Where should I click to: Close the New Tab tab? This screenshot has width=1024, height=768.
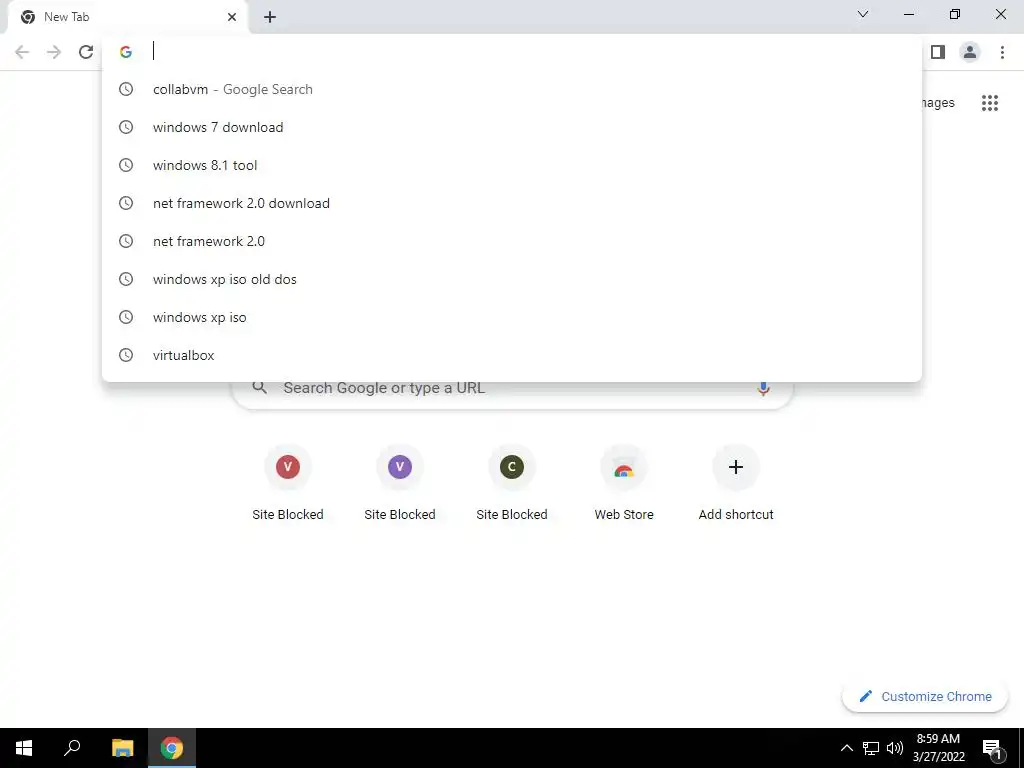pyautogui.click(x=232, y=17)
